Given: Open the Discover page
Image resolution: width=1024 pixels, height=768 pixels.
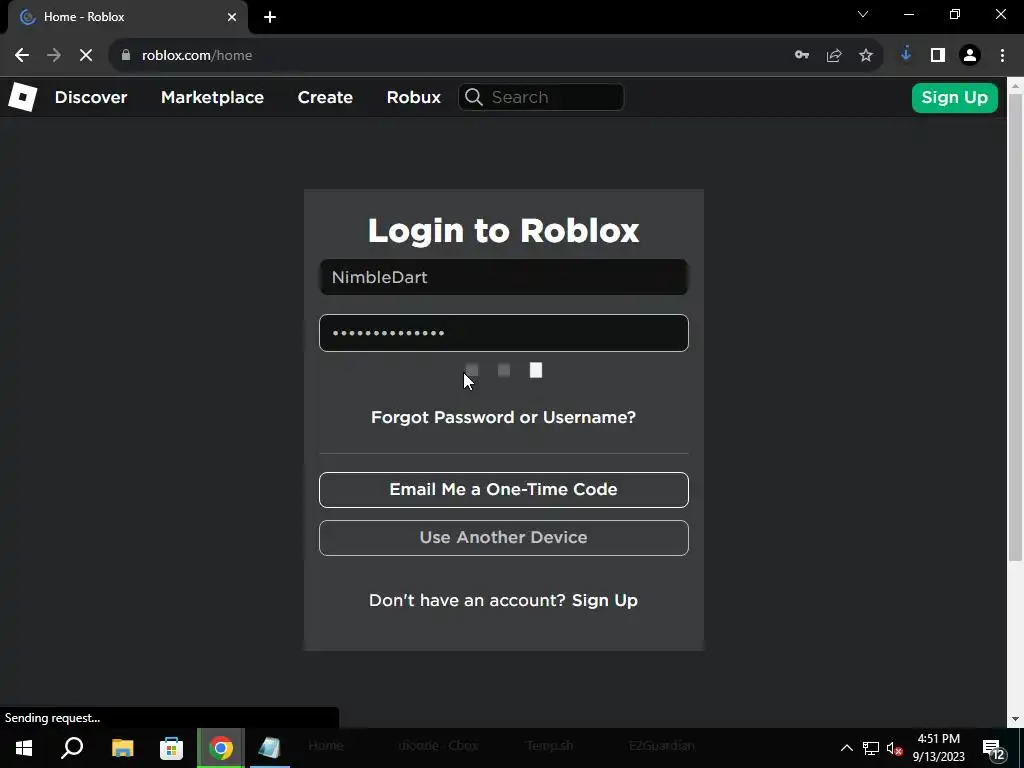Looking at the screenshot, I should (x=91, y=97).
